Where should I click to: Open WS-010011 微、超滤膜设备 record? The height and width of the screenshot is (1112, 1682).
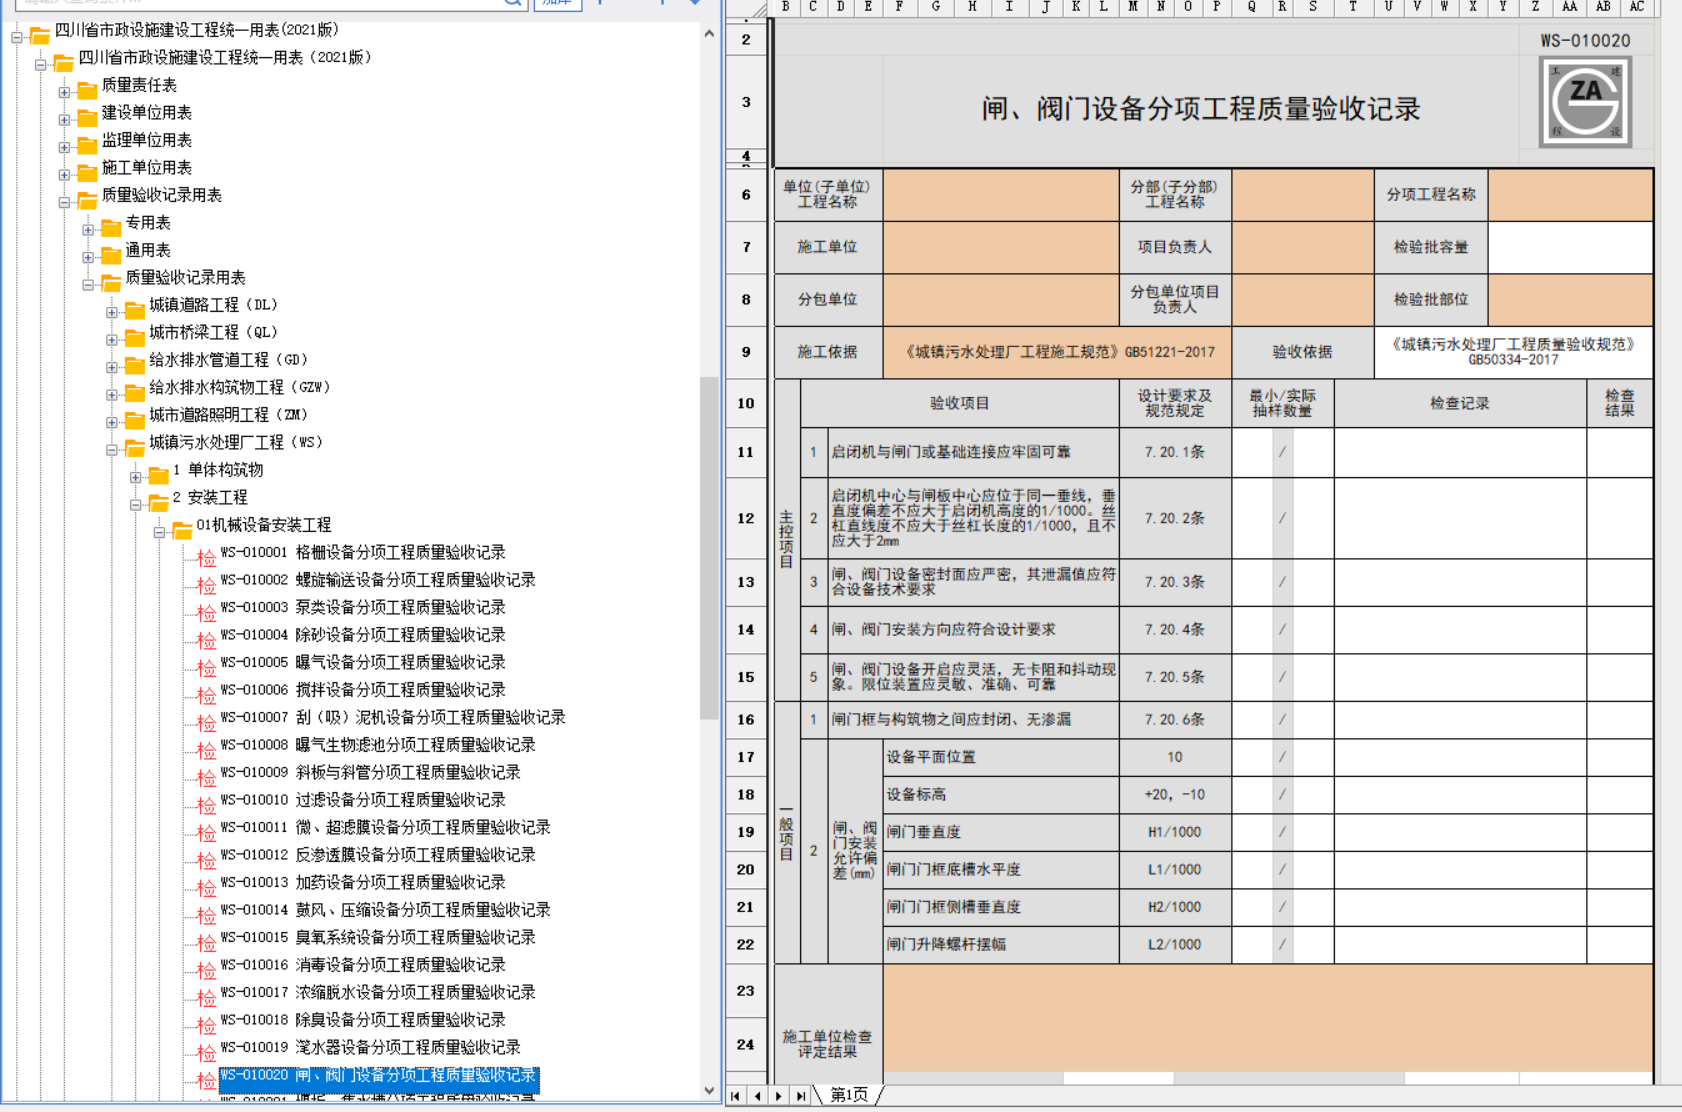click(385, 827)
